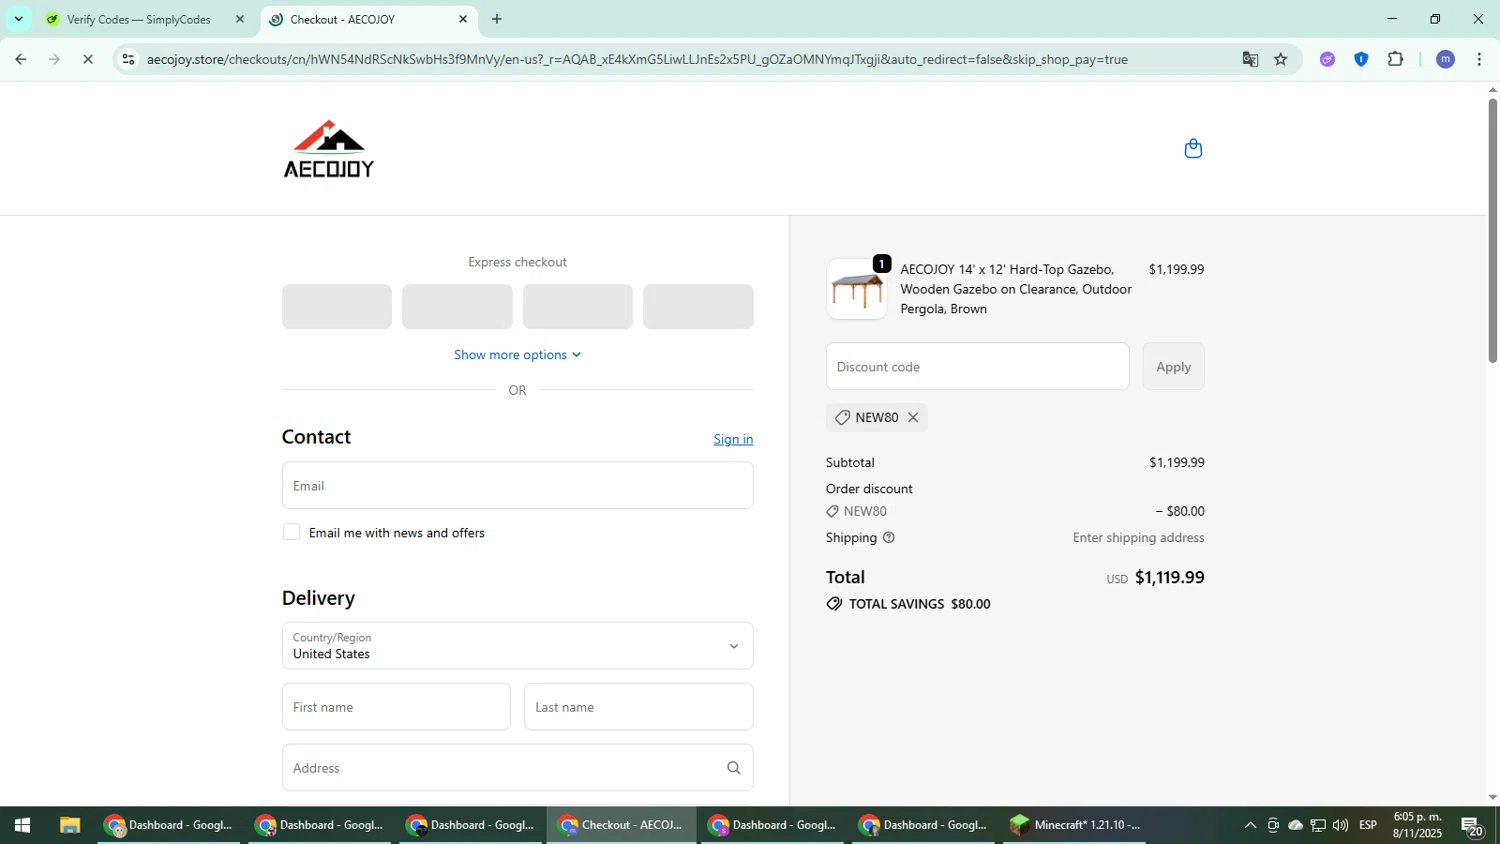Open File Explorer from taskbar
The width and height of the screenshot is (1500, 844).
pos(69,826)
